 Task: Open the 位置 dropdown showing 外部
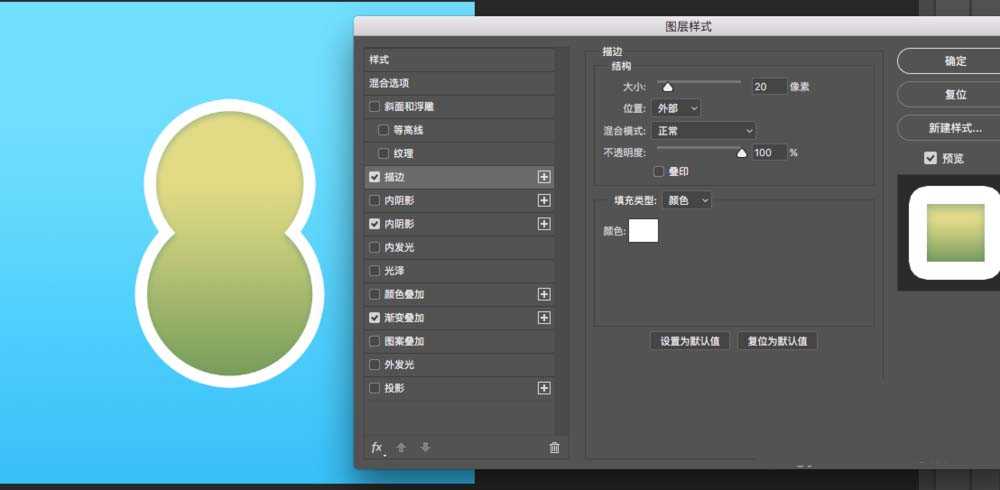pos(676,108)
